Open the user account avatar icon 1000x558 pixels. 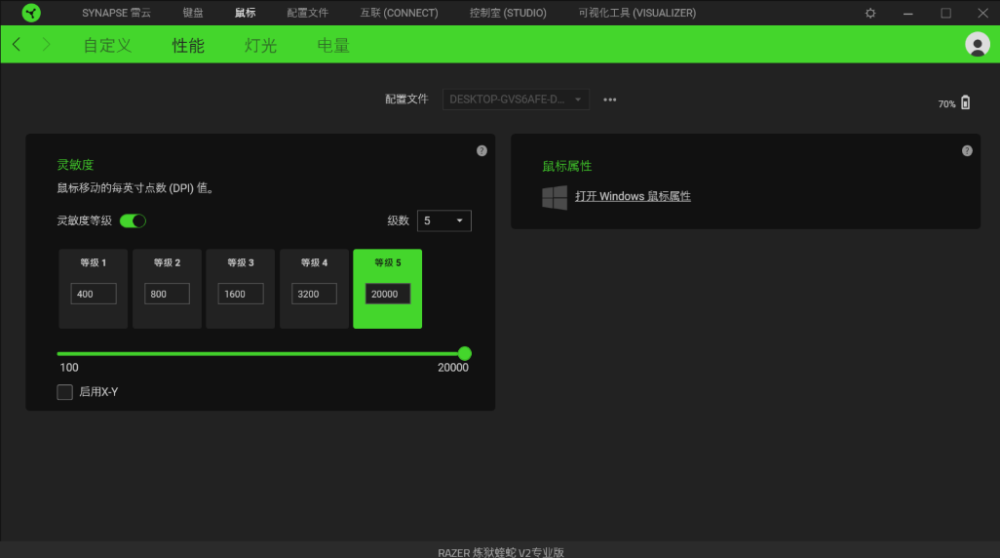[977, 45]
